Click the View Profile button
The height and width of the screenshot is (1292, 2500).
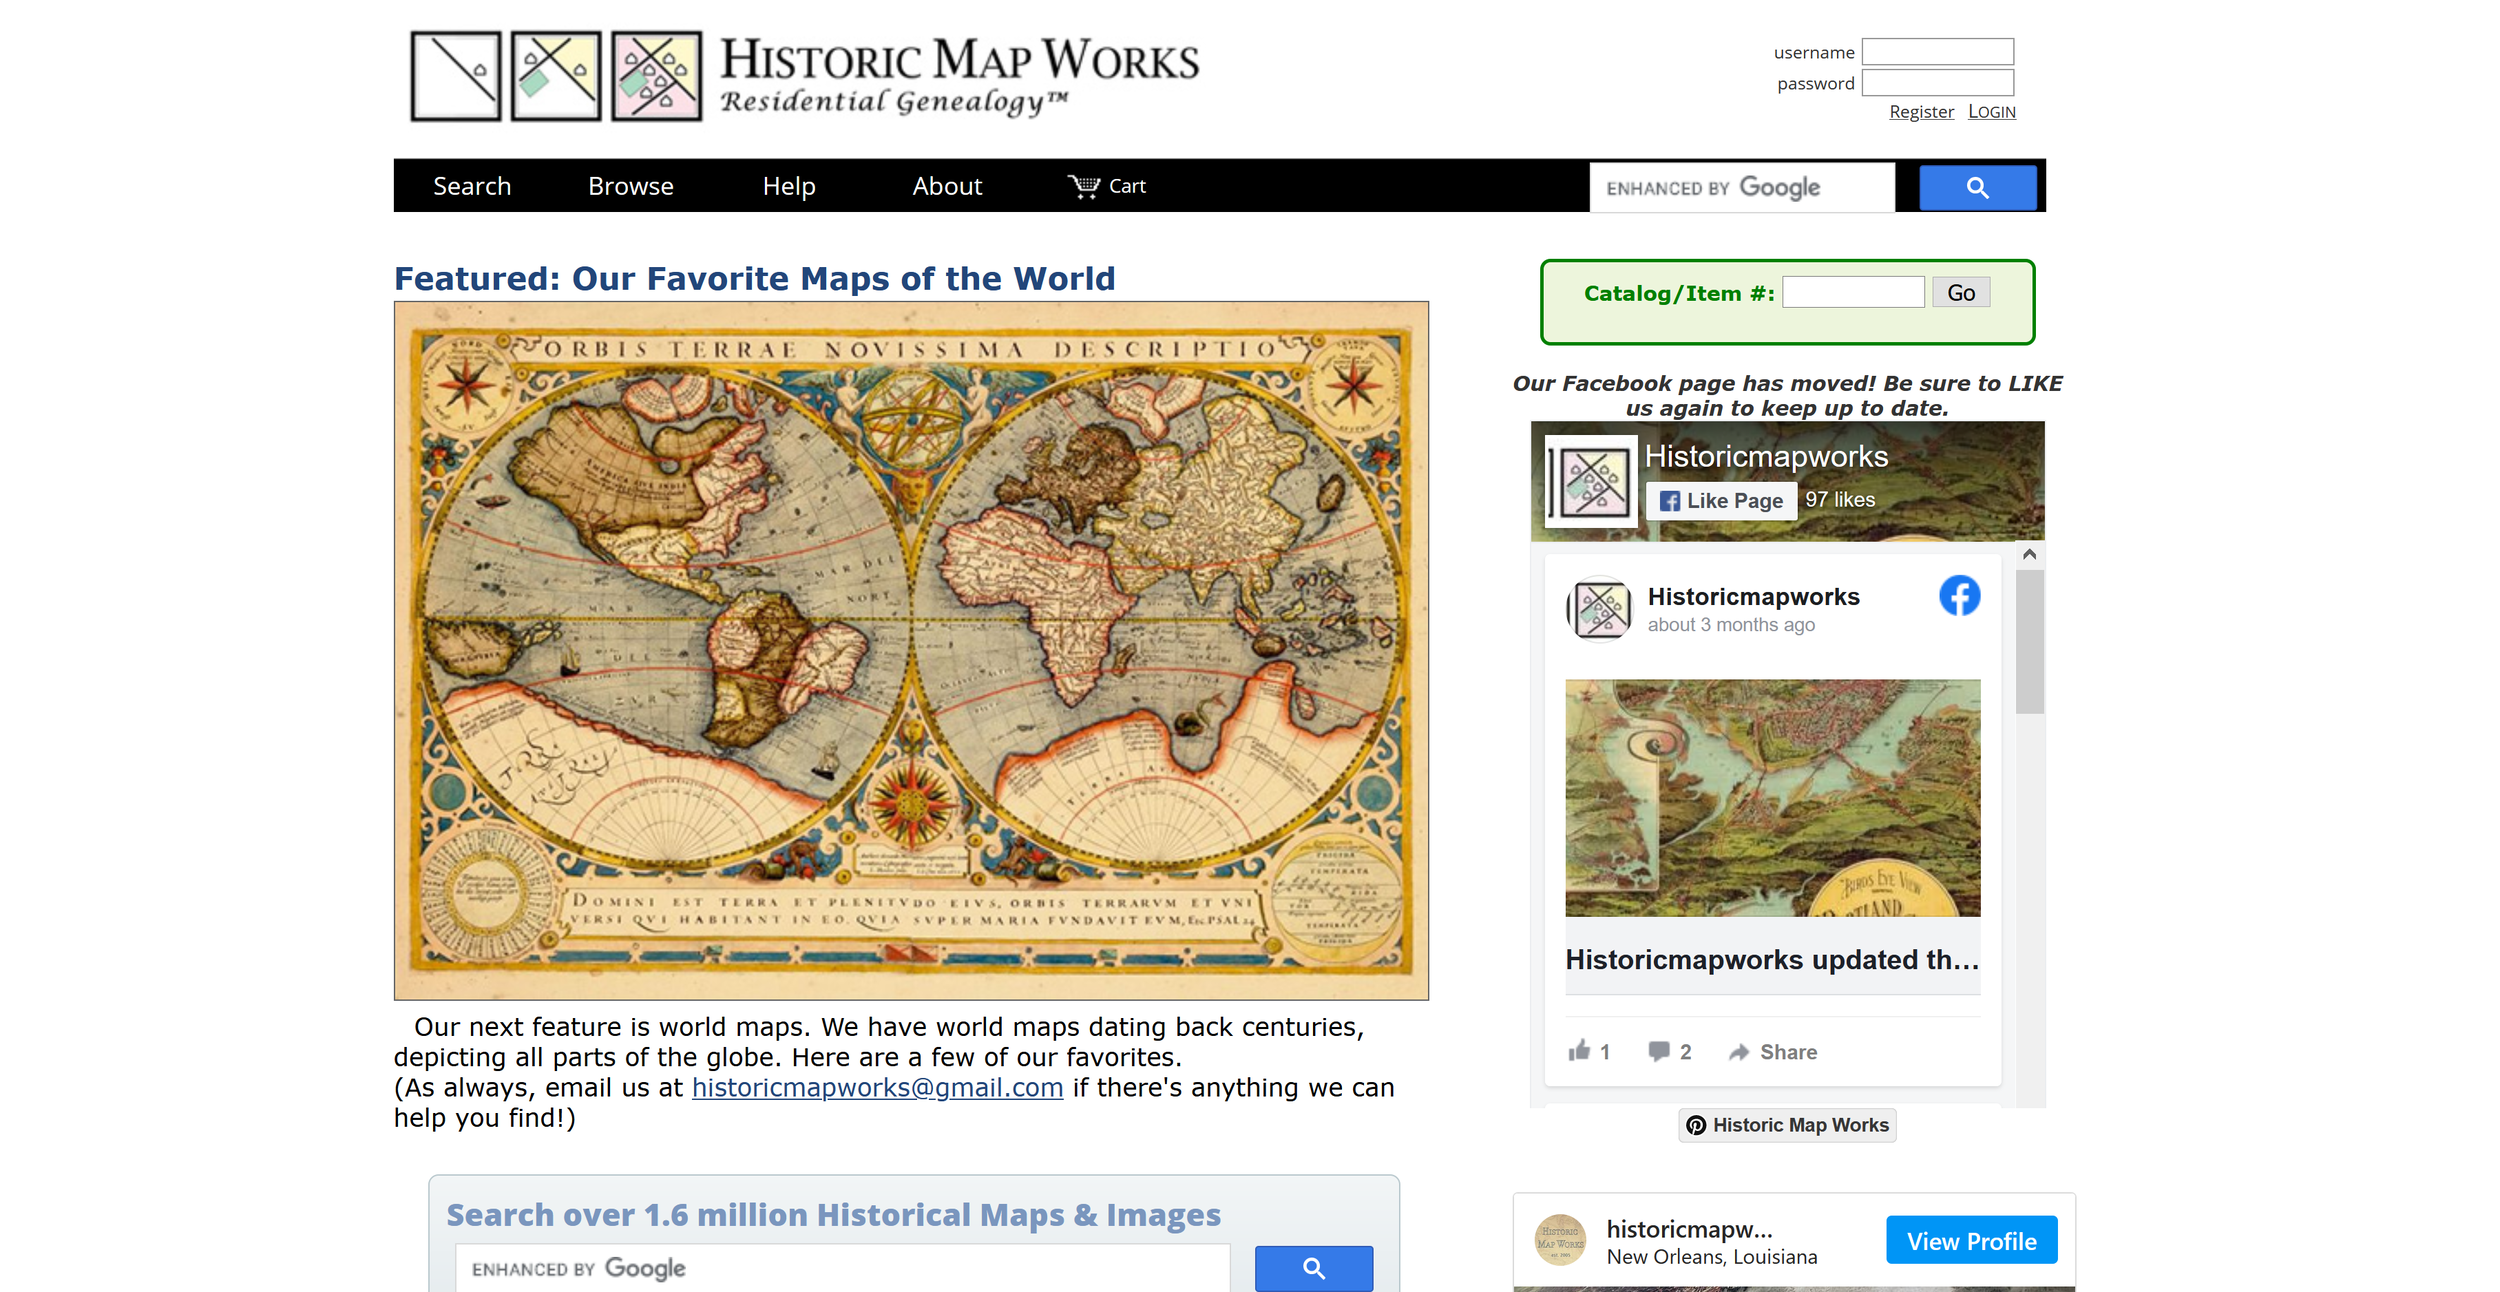pos(1971,1240)
